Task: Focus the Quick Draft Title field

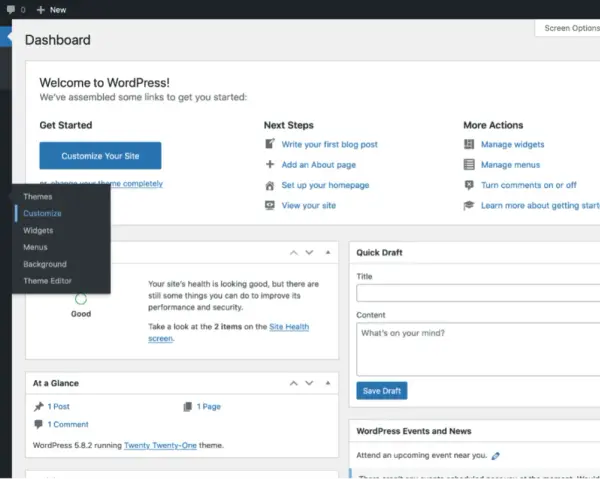Action: coord(478,293)
